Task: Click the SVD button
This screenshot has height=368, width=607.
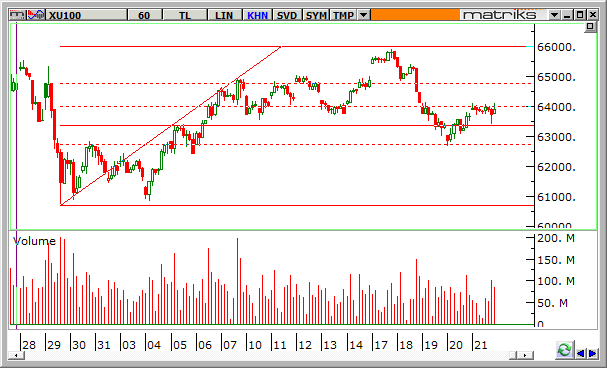Action: coord(287,15)
